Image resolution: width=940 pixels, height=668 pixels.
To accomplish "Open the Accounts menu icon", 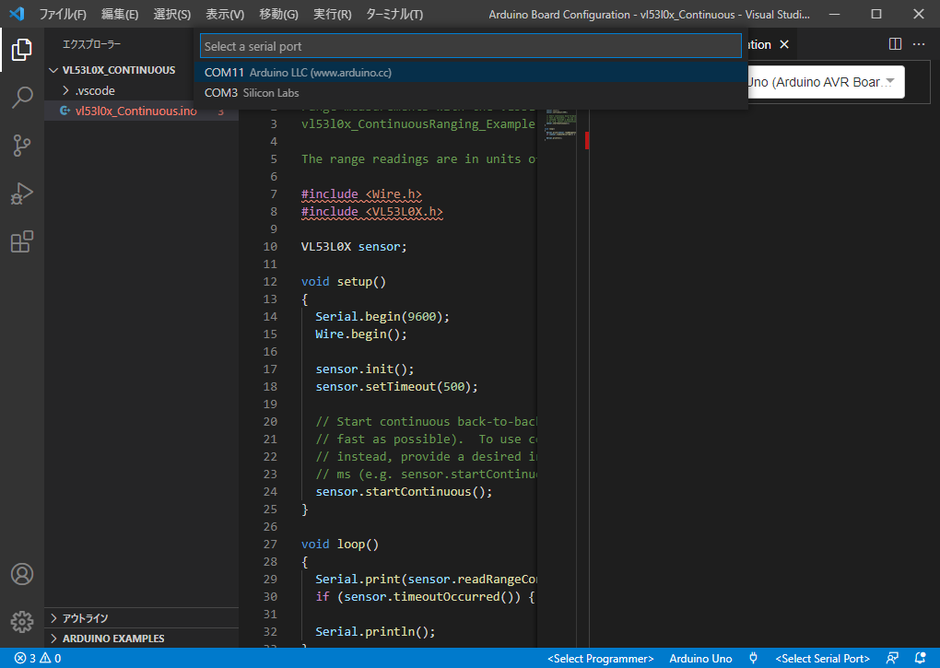I will click(x=22, y=574).
